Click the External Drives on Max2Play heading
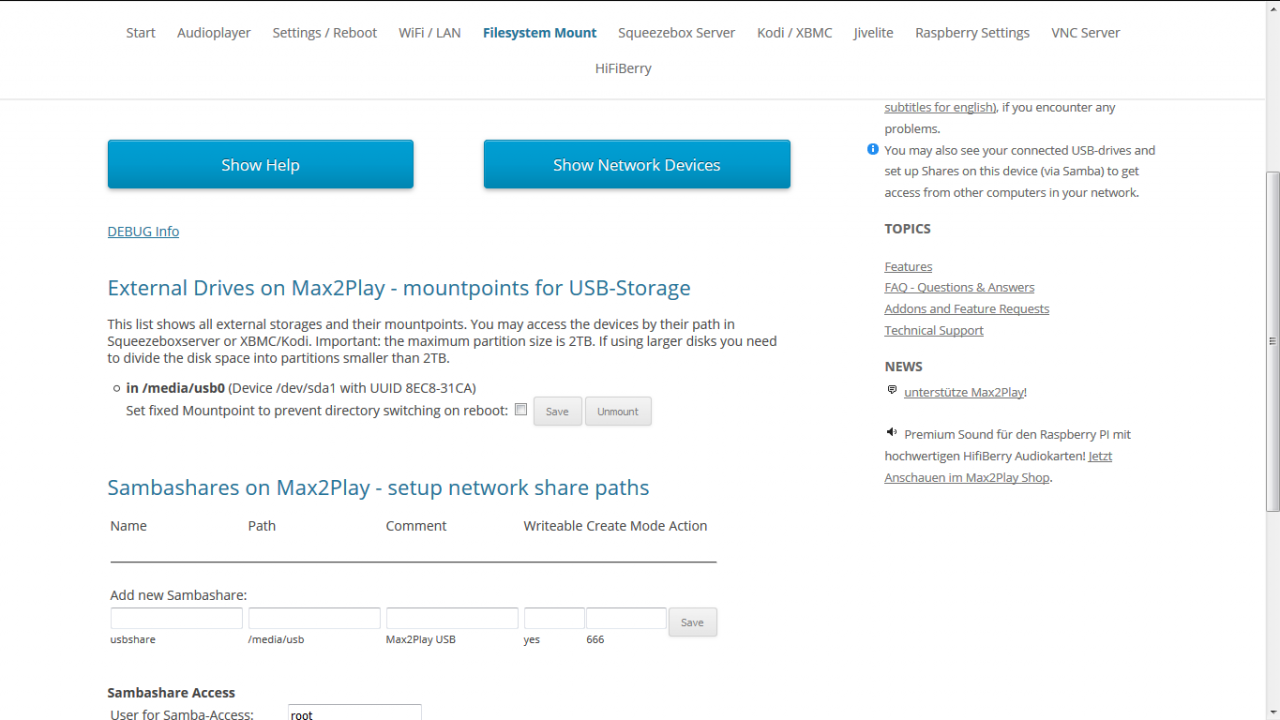This screenshot has height=720, width=1280. [399, 288]
